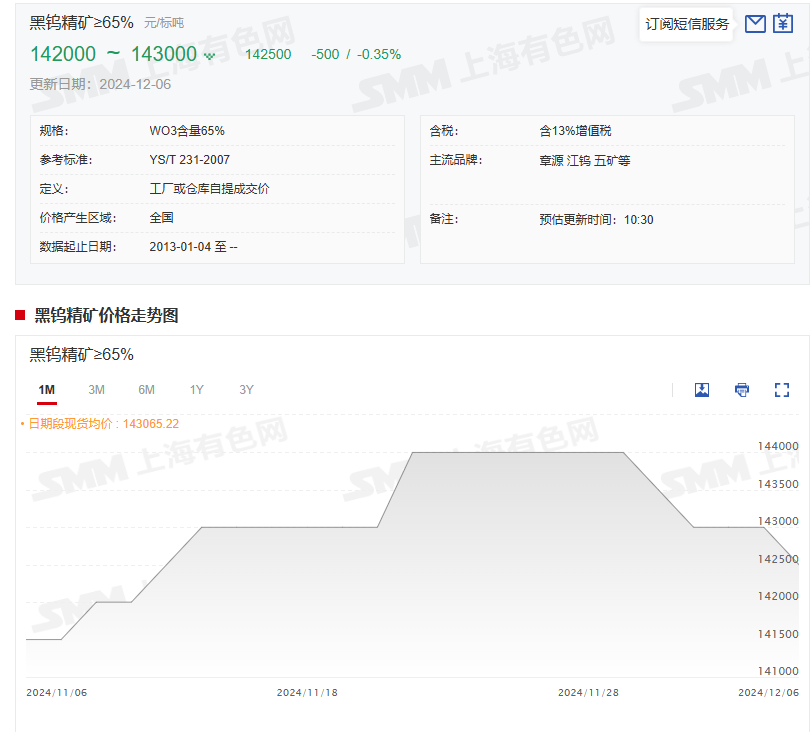Viewport: 810px width, 732px height.
Task: Print the price trend chart
Action: 741,390
